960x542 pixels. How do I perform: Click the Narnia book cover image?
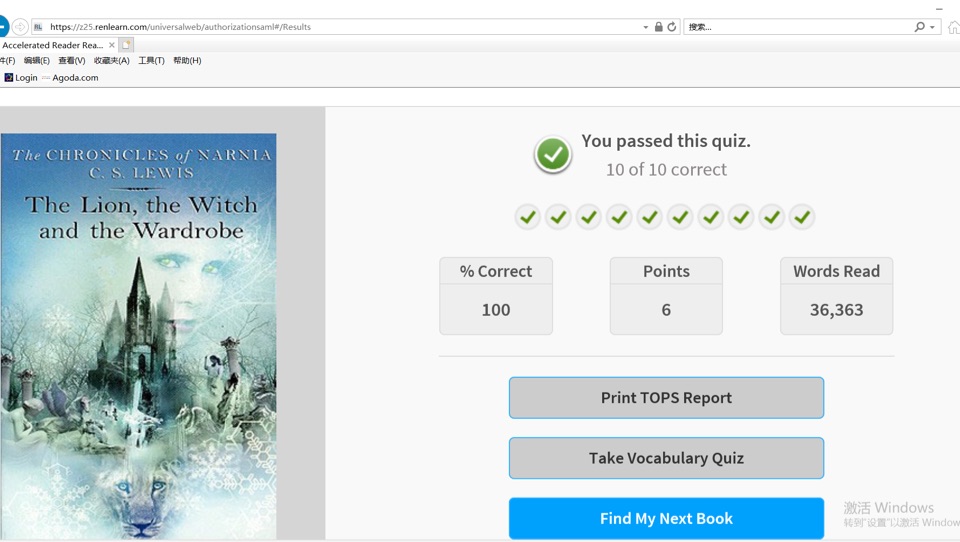tap(138, 336)
